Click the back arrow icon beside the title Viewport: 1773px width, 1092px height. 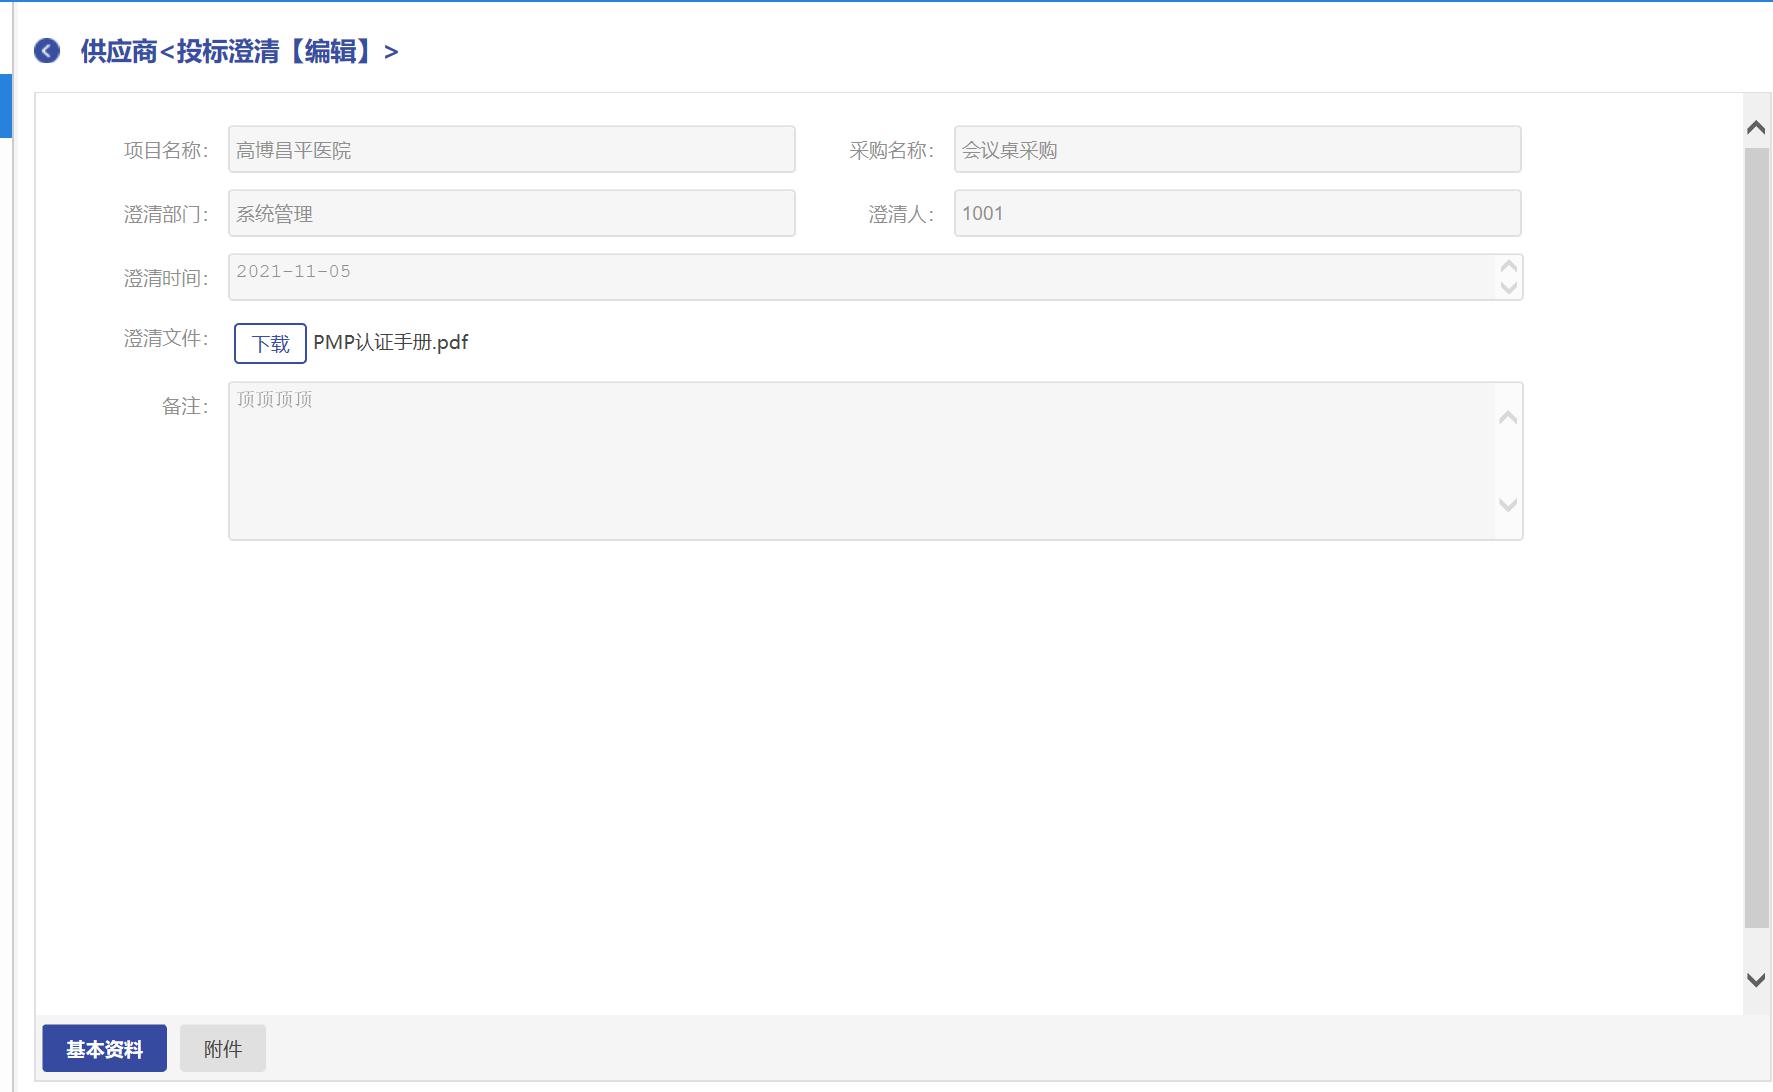point(47,51)
